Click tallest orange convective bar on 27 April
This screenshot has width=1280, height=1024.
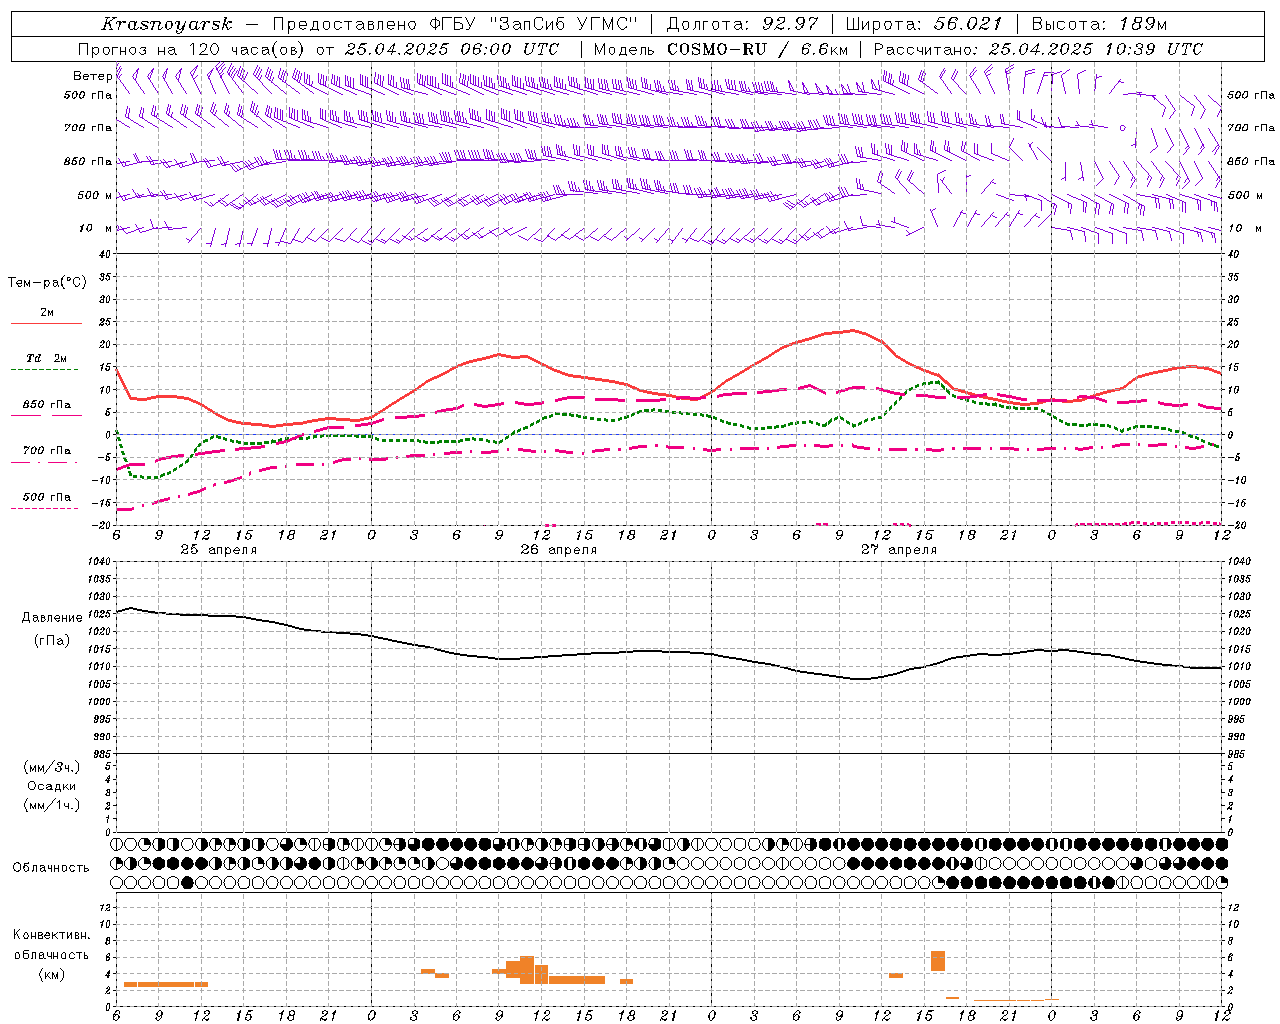pyautogui.click(x=938, y=961)
